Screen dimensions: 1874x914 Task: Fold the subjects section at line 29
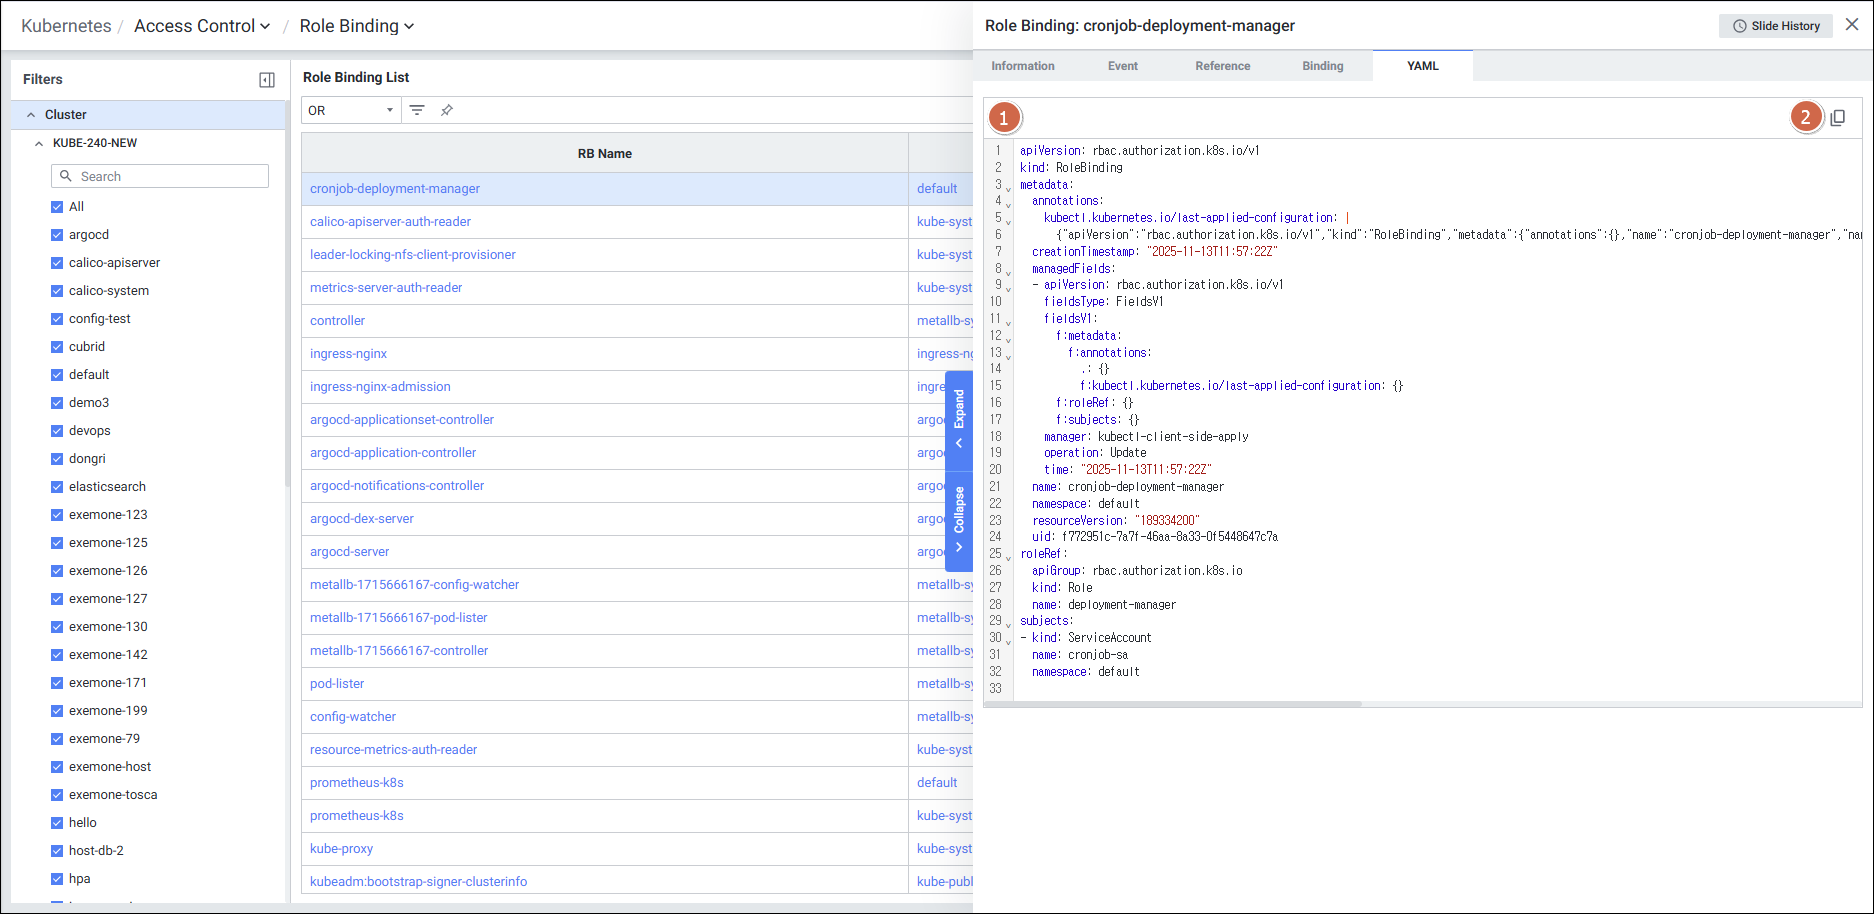coord(1008,623)
